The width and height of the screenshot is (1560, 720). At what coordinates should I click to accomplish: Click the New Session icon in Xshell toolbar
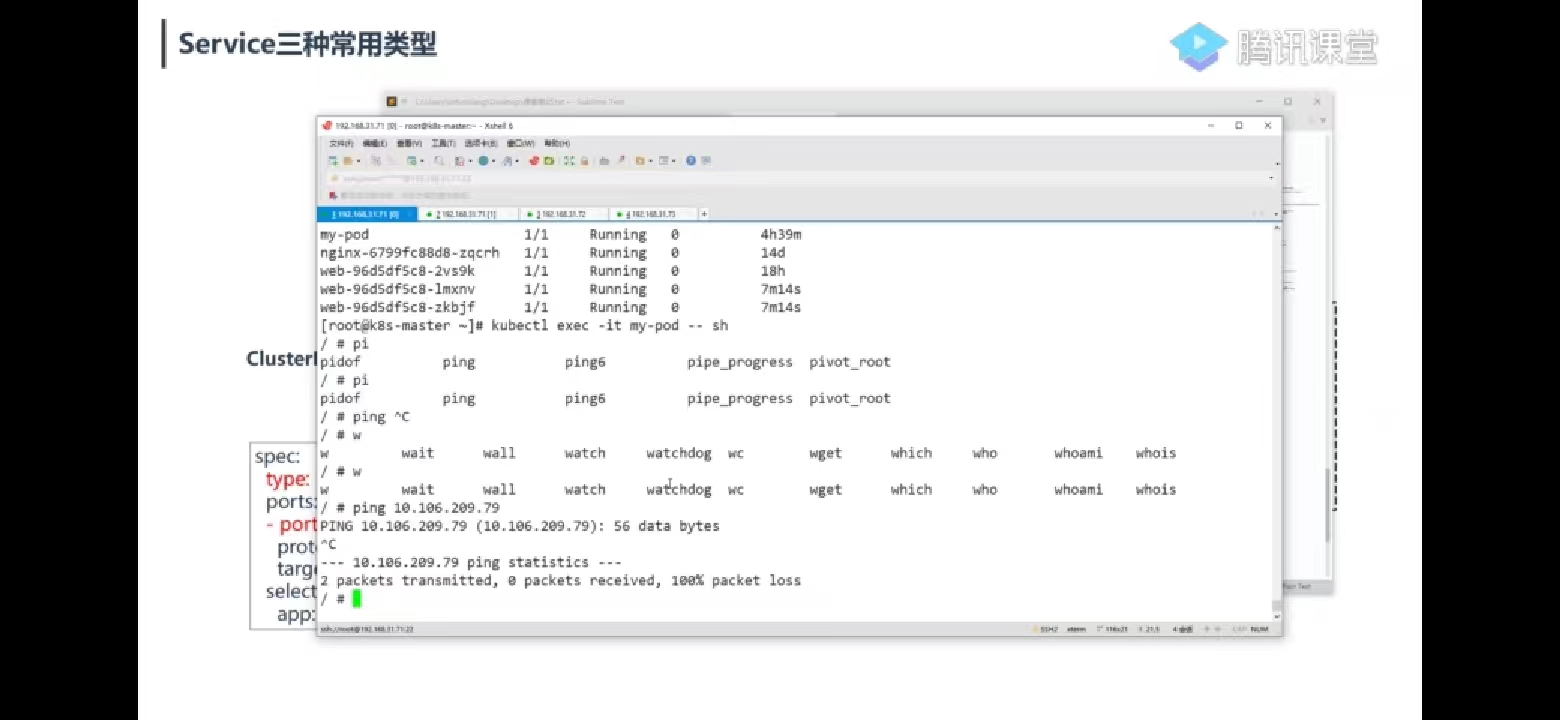[x=333, y=160]
